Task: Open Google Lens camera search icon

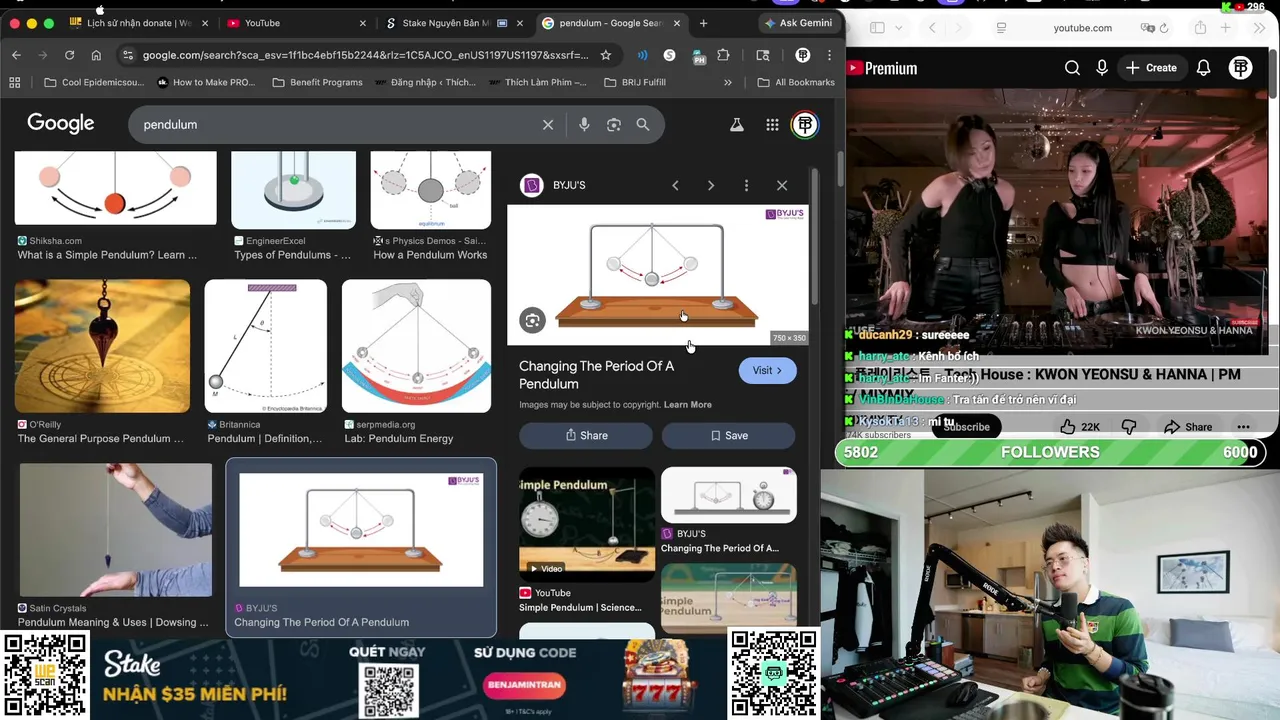Action: click(x=614, y=125)
